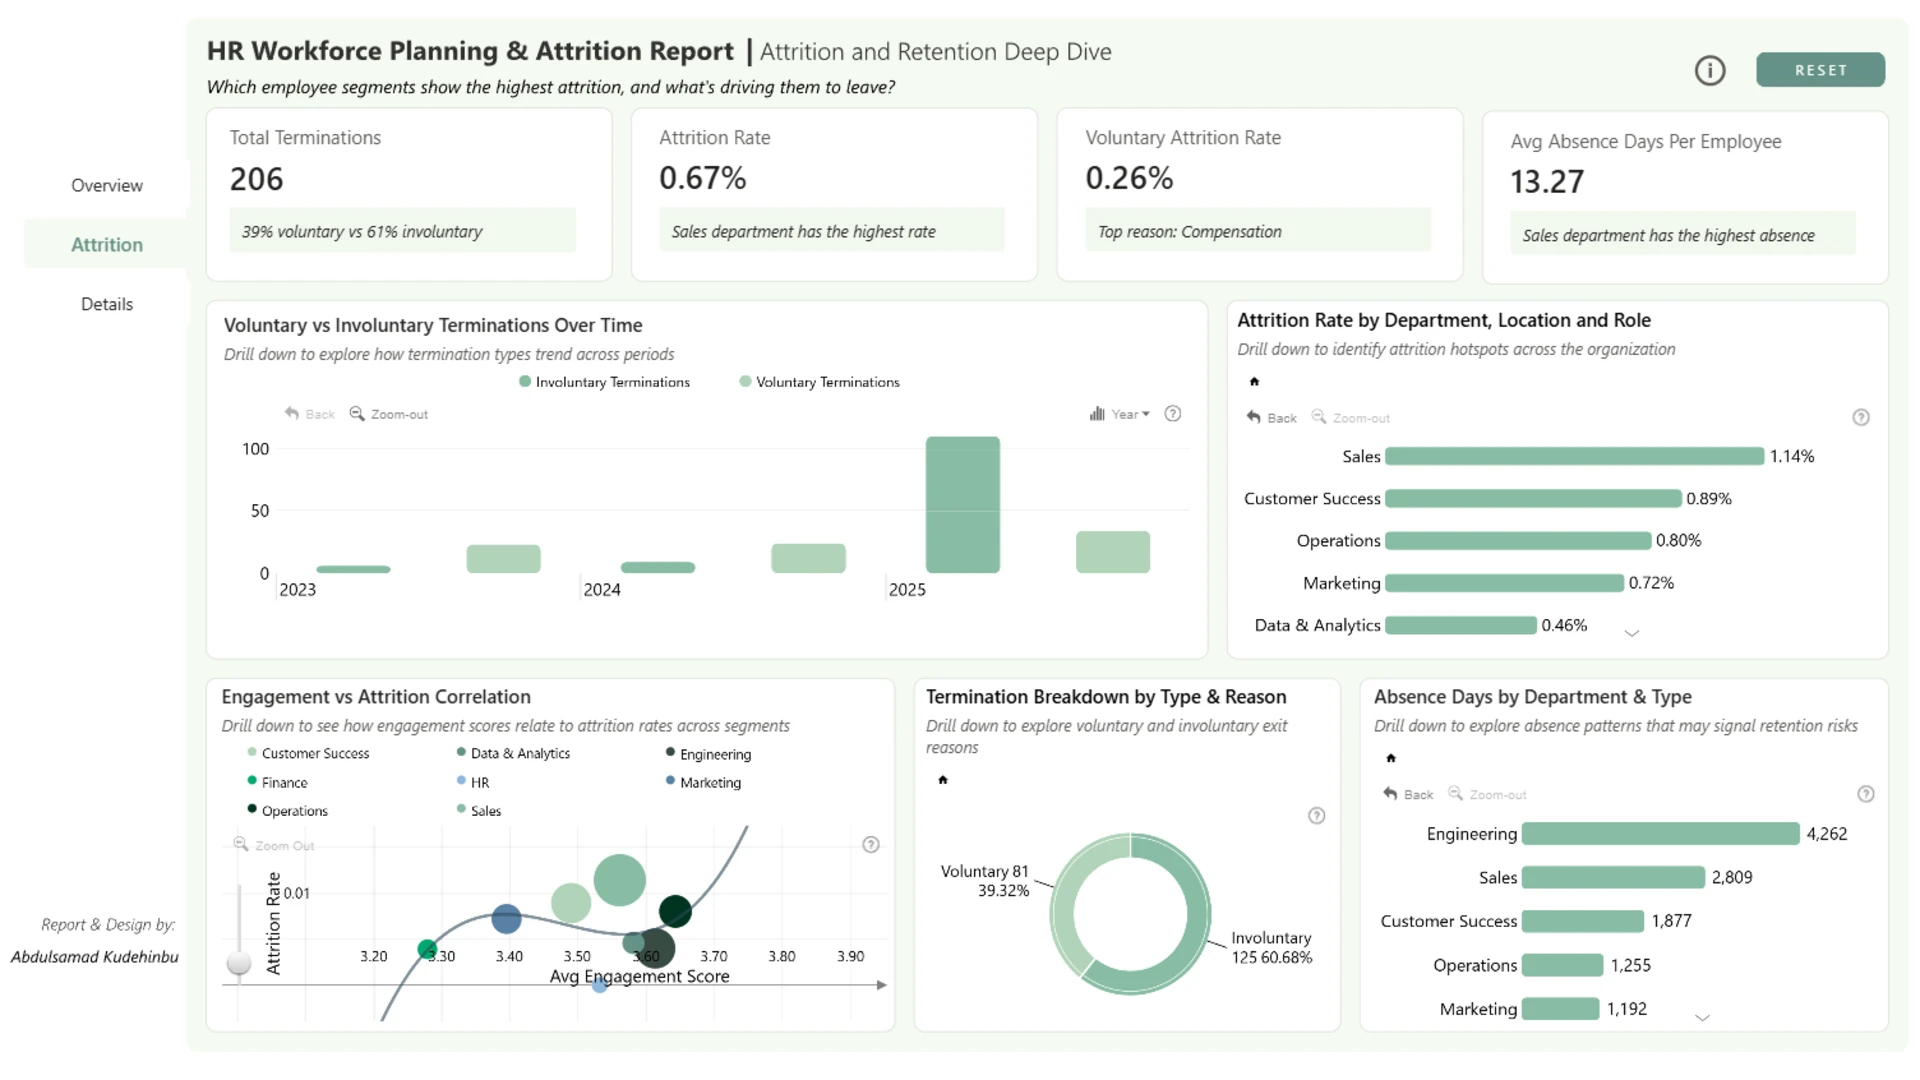Toggle Customer Success scatter legend item
This screenshot has height=1080, width=1920.
click(309, 753)
